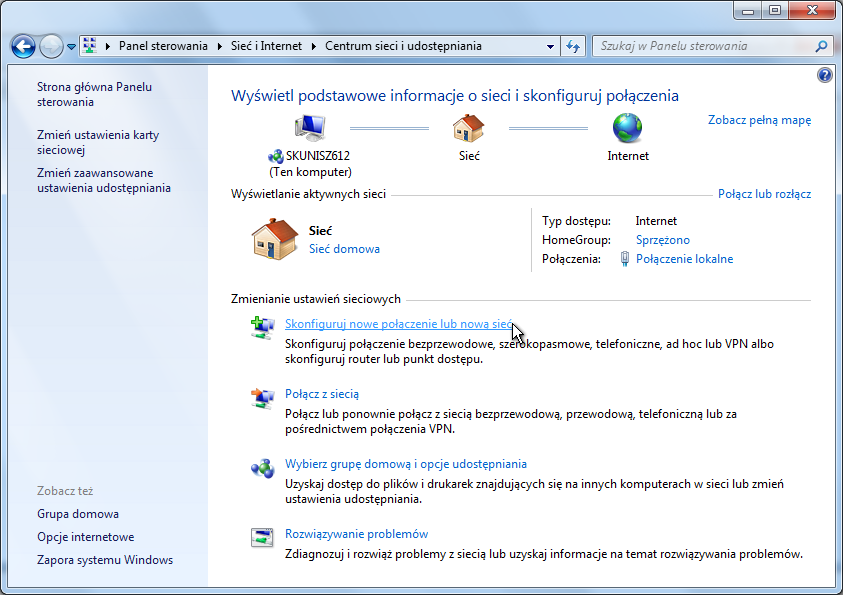Click the refresh button in address bar
Screen dimensions: 843x595
[x=573, y=46]
